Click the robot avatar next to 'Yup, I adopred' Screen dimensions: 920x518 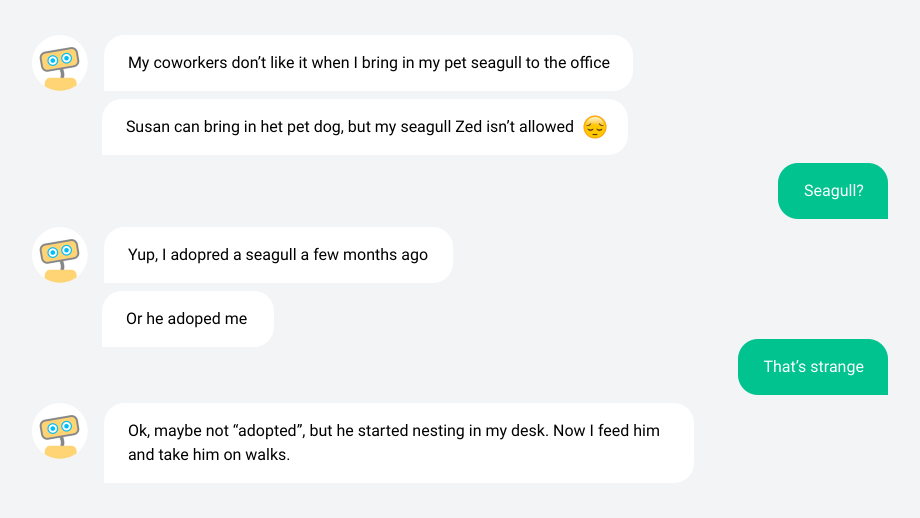[x=60, y=255]
